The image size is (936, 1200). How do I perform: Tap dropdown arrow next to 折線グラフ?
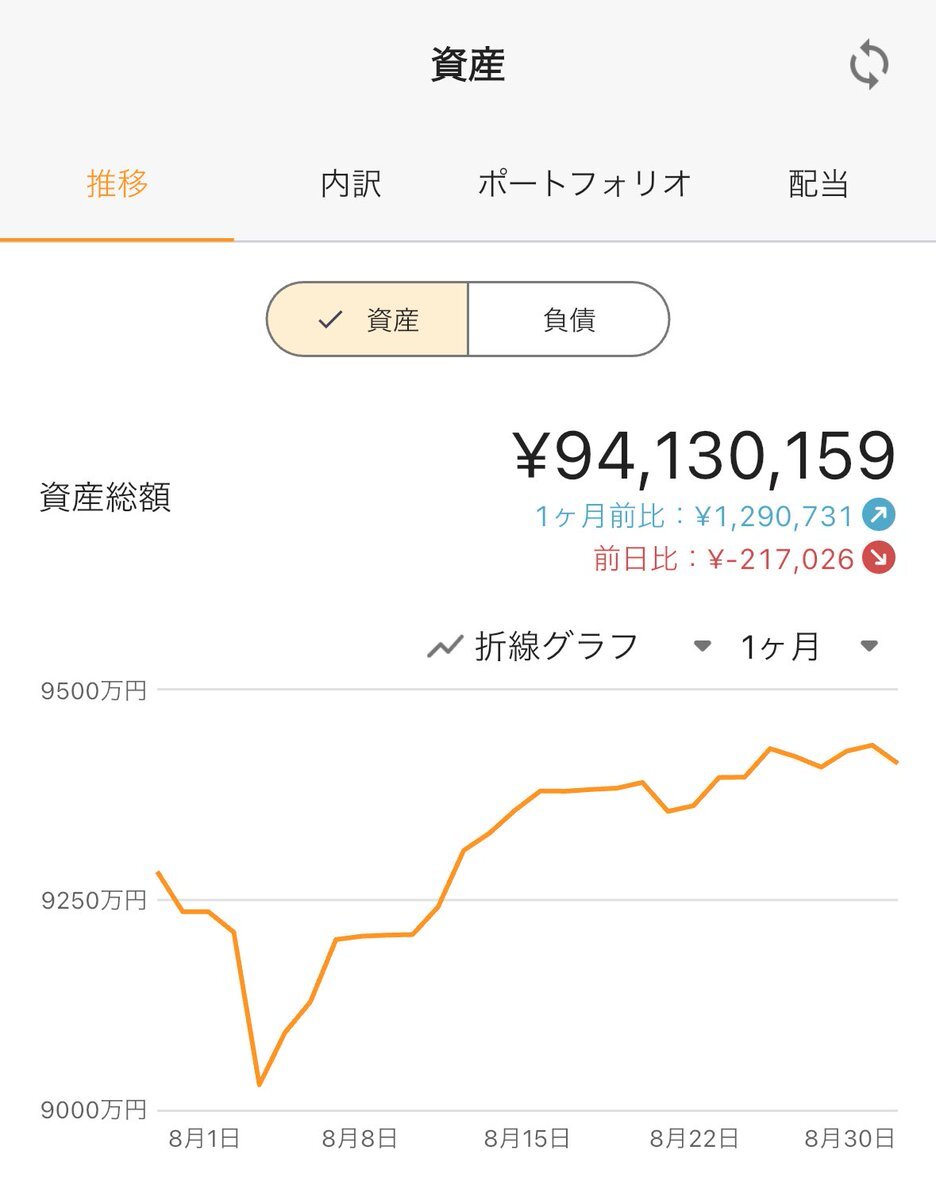click(702, 647)
